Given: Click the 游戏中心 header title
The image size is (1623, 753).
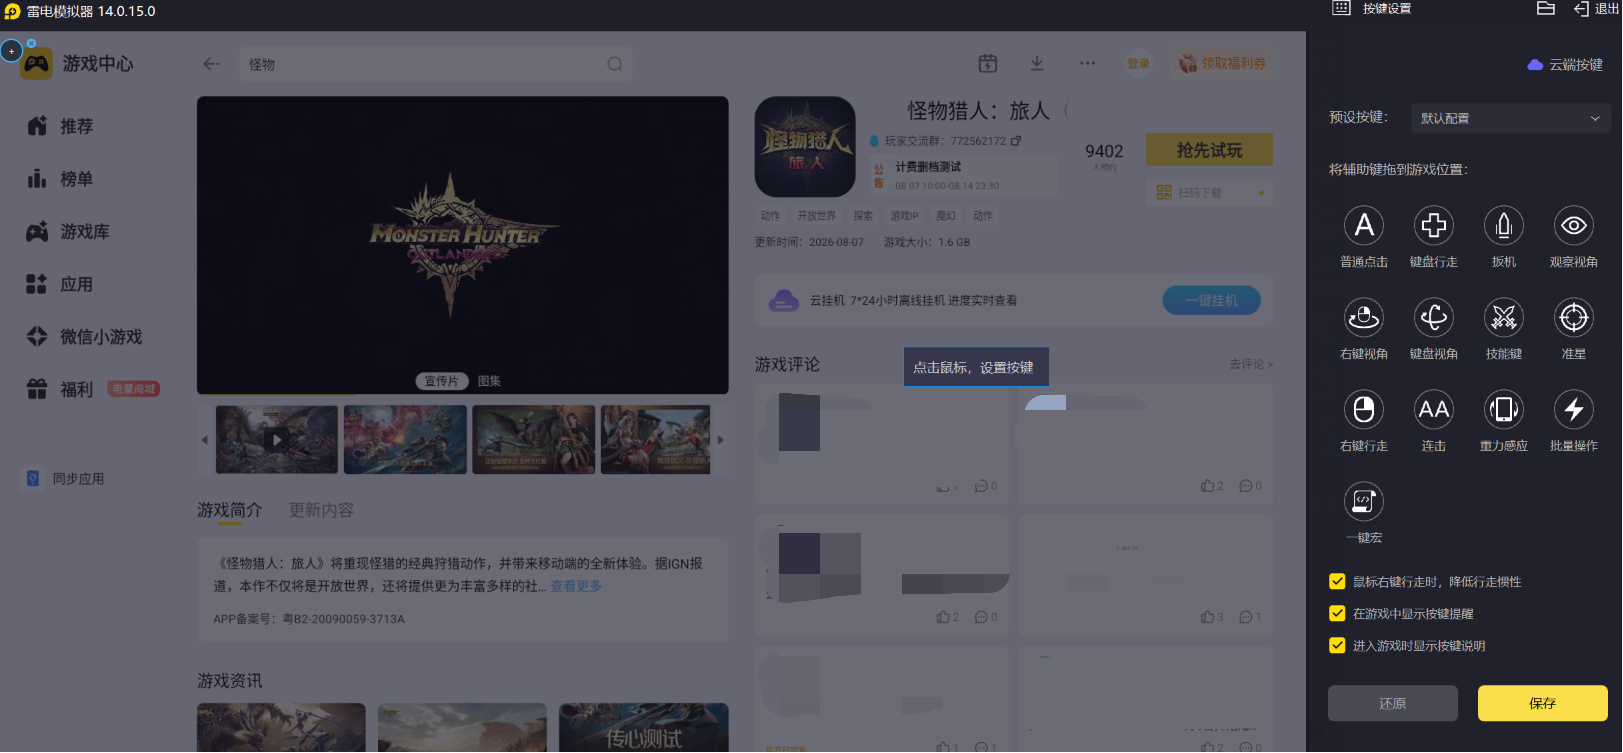Looking at the screenshot, I should tap(98, 64).
